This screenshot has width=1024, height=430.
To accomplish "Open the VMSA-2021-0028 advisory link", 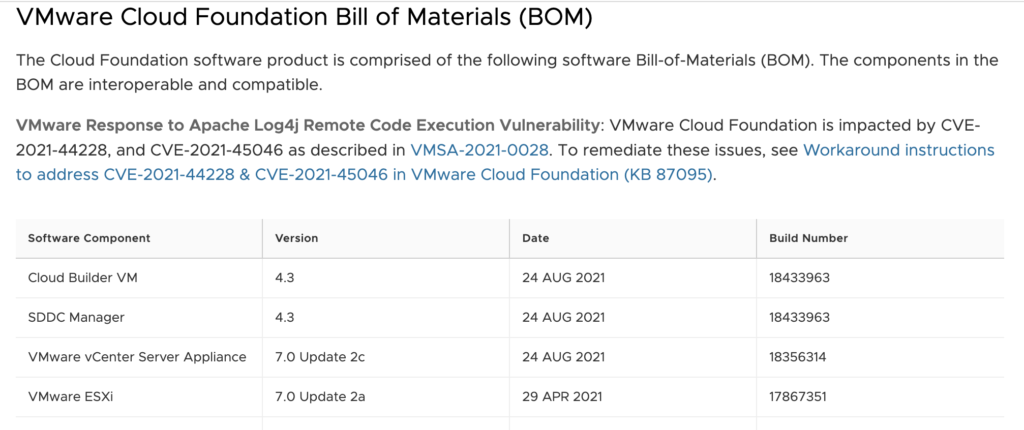I will [478, 151].
